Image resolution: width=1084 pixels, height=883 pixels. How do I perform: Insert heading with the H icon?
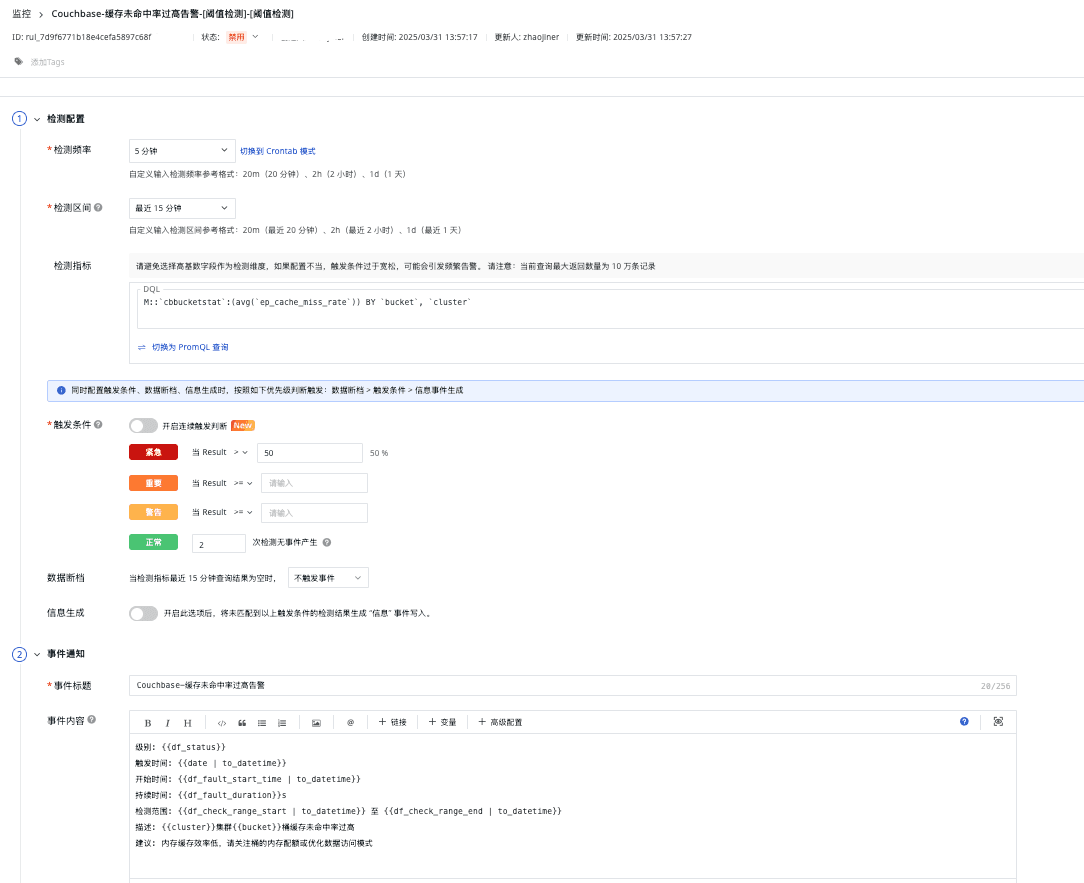click(187, 723)
